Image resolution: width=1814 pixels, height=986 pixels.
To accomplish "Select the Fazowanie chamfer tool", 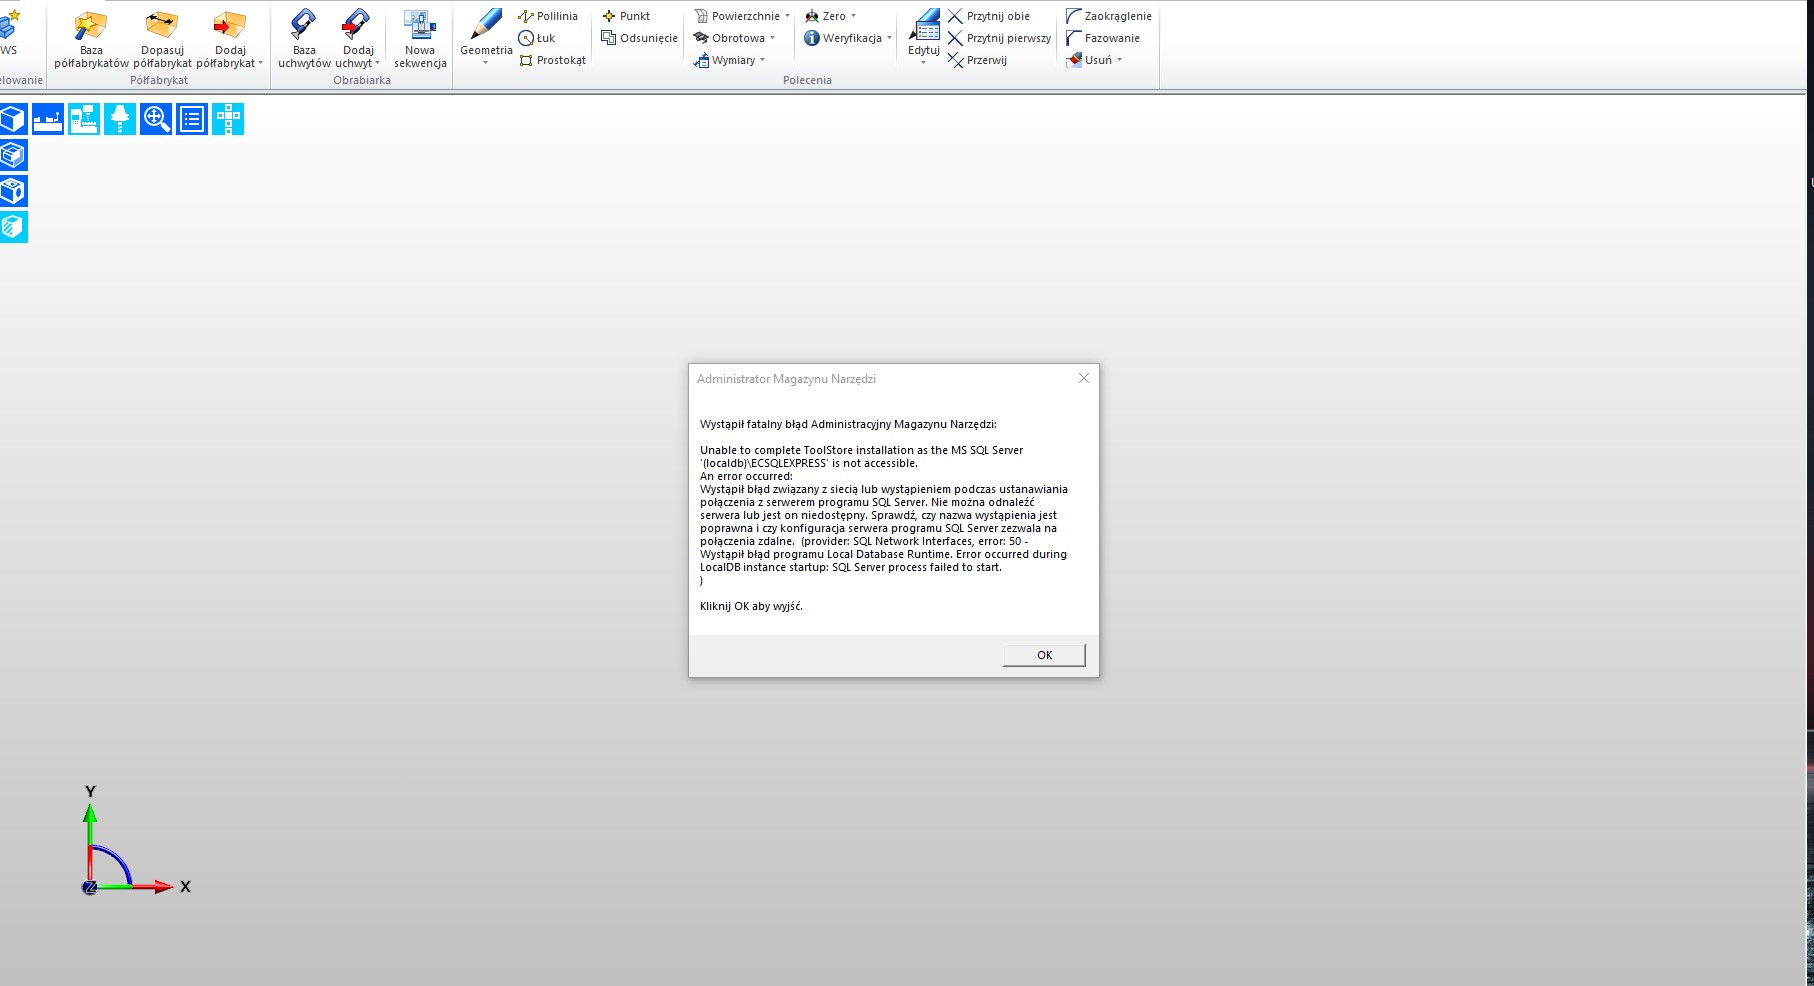I will click(1102, 38).
